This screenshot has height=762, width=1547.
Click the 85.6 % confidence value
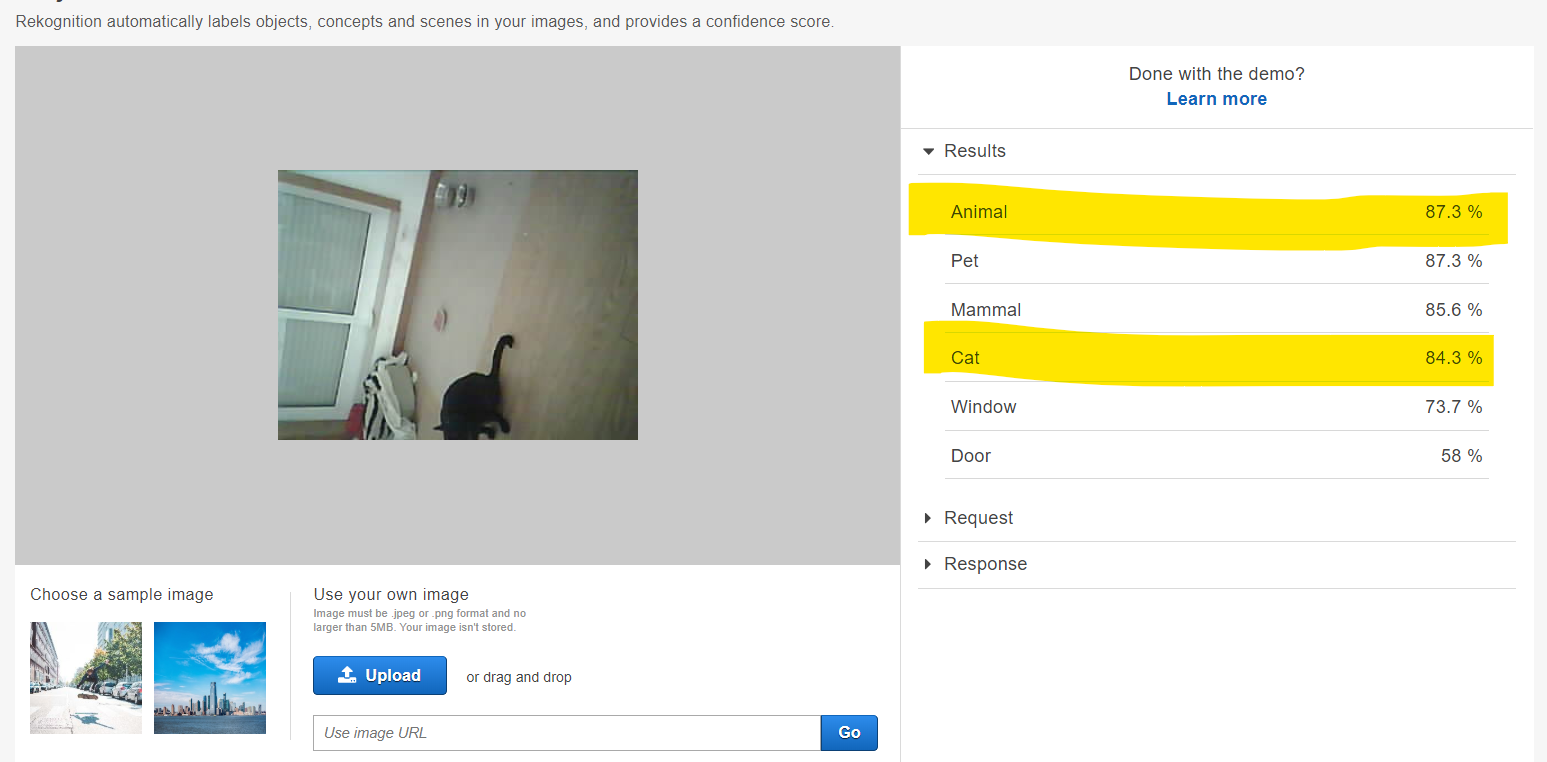pyautogui.click(x=1453, y=310)
